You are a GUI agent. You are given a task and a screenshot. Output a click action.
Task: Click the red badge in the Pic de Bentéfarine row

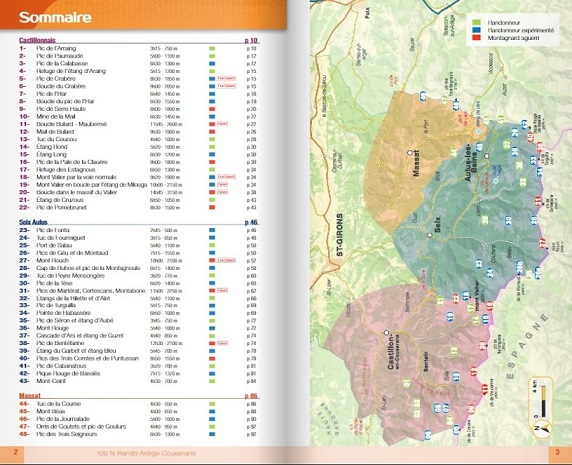tap(223, 343)
